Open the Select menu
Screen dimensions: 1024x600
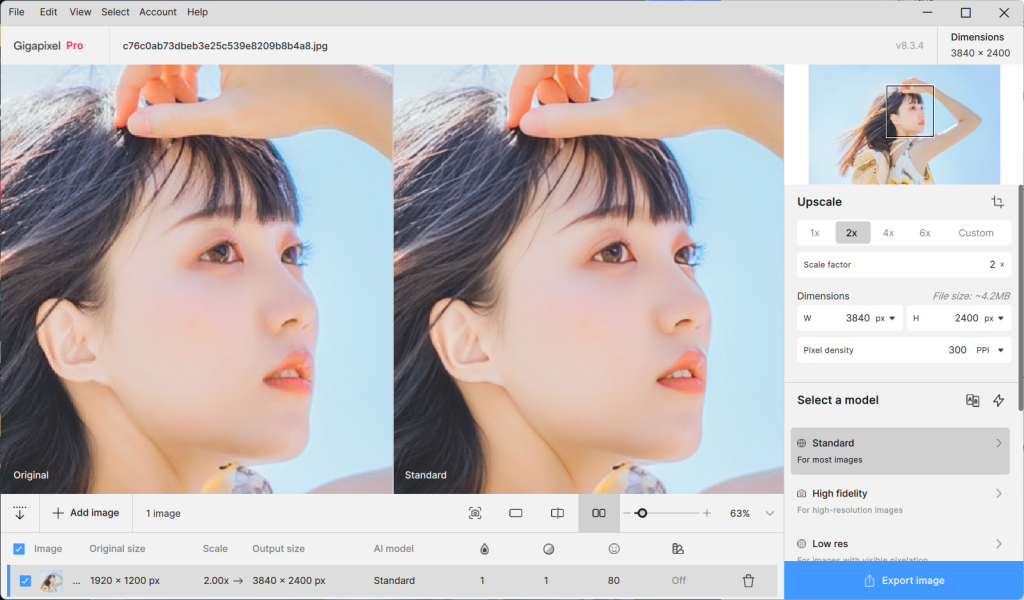(115, 11)
